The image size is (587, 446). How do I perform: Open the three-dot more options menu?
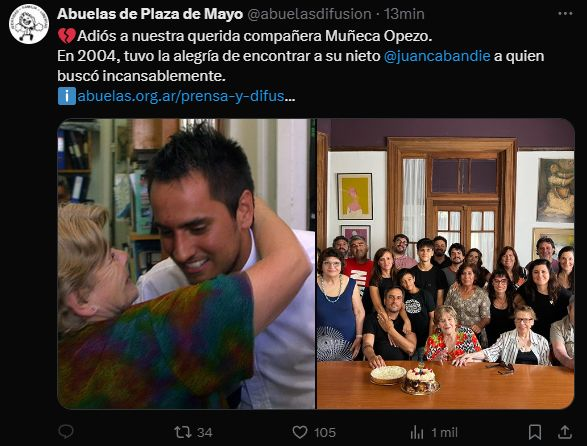tap(565, 13)
